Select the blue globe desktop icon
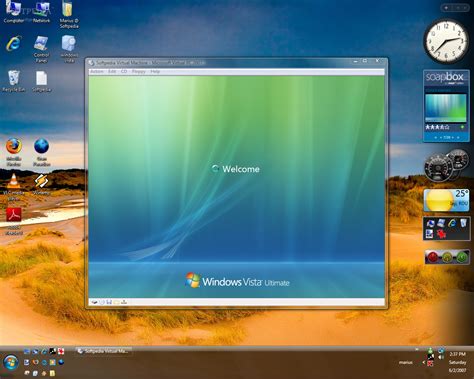 [41, 152]
